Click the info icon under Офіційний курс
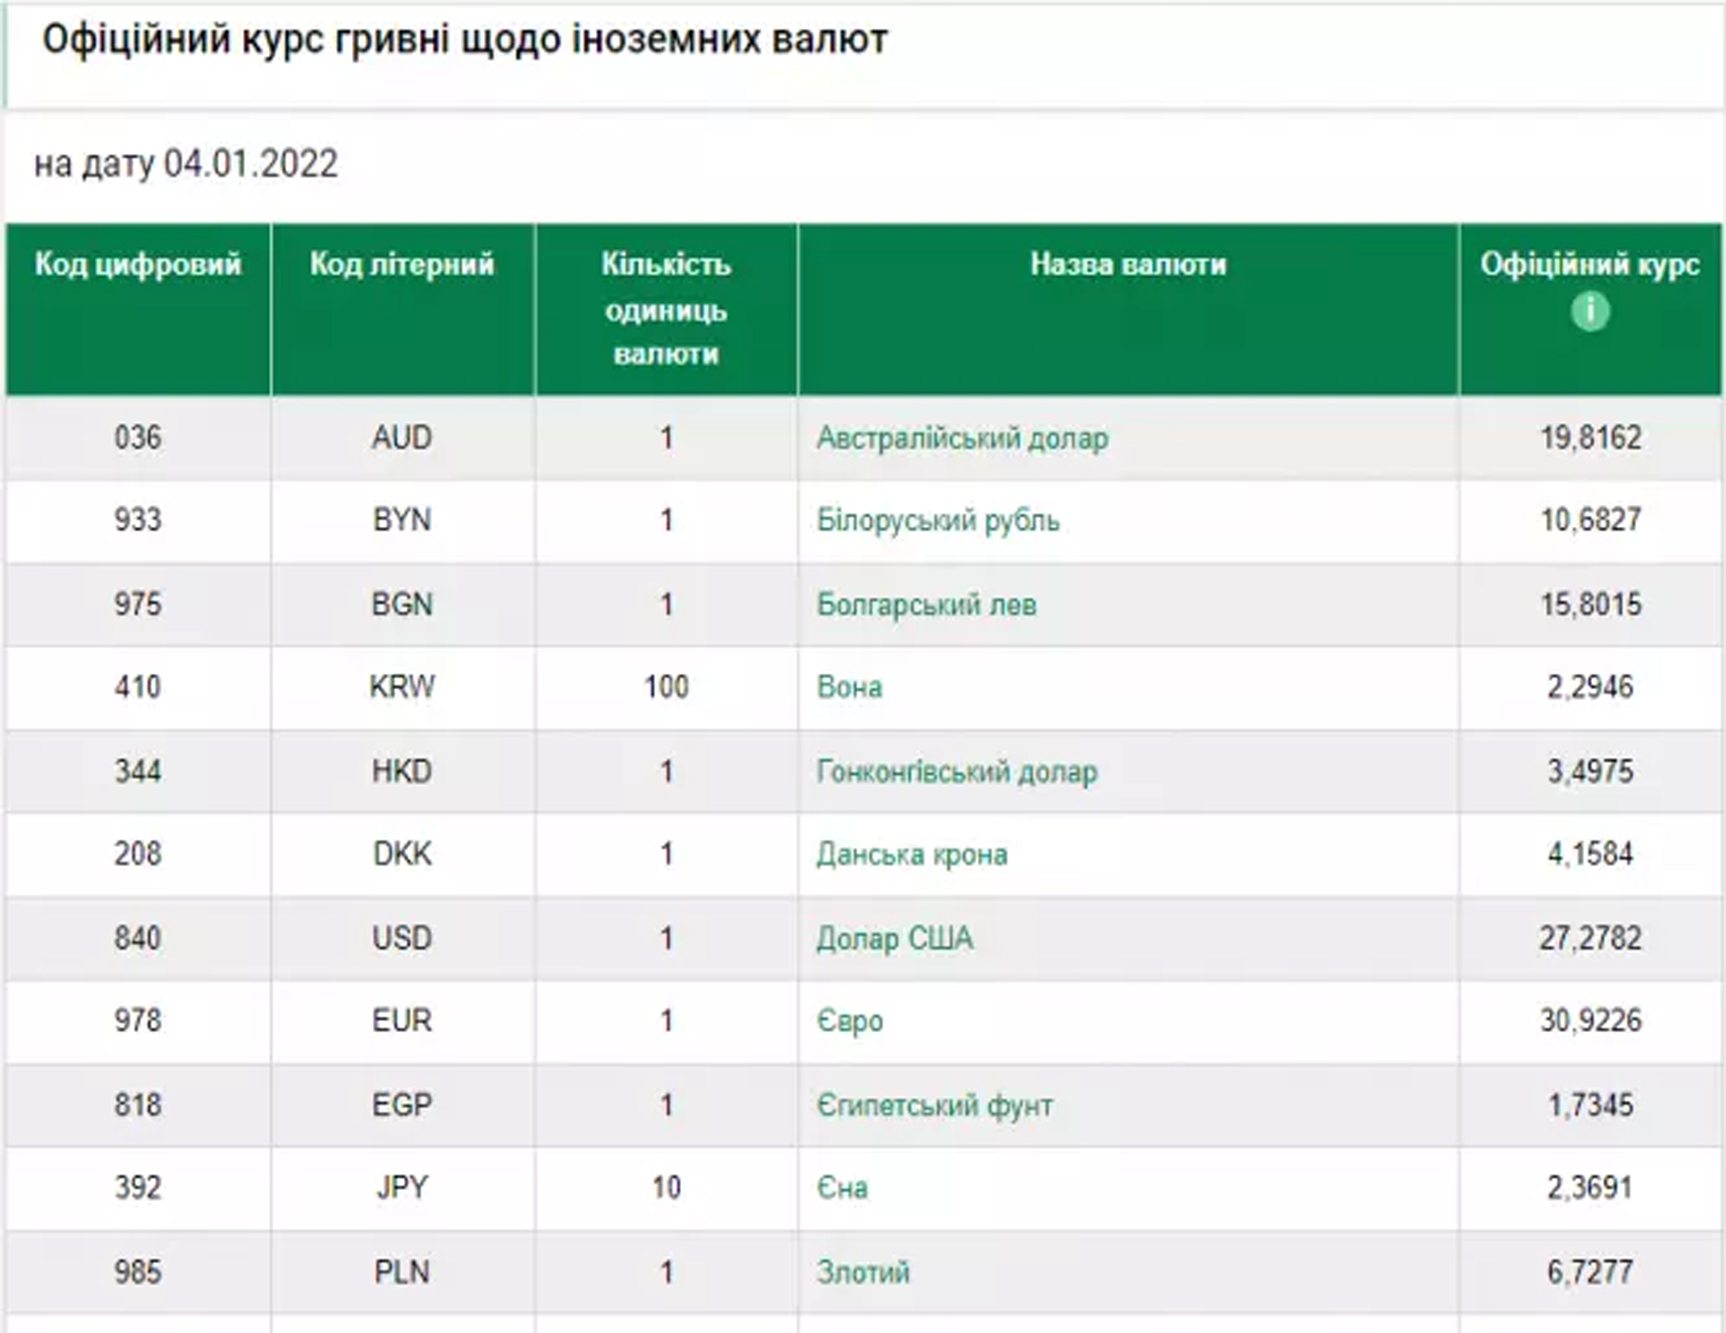 [1590, 311]
